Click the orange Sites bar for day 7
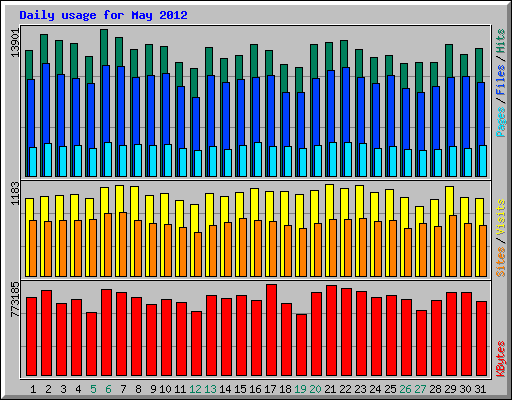The height and width of the screenshot is (400, 512). 123,244
